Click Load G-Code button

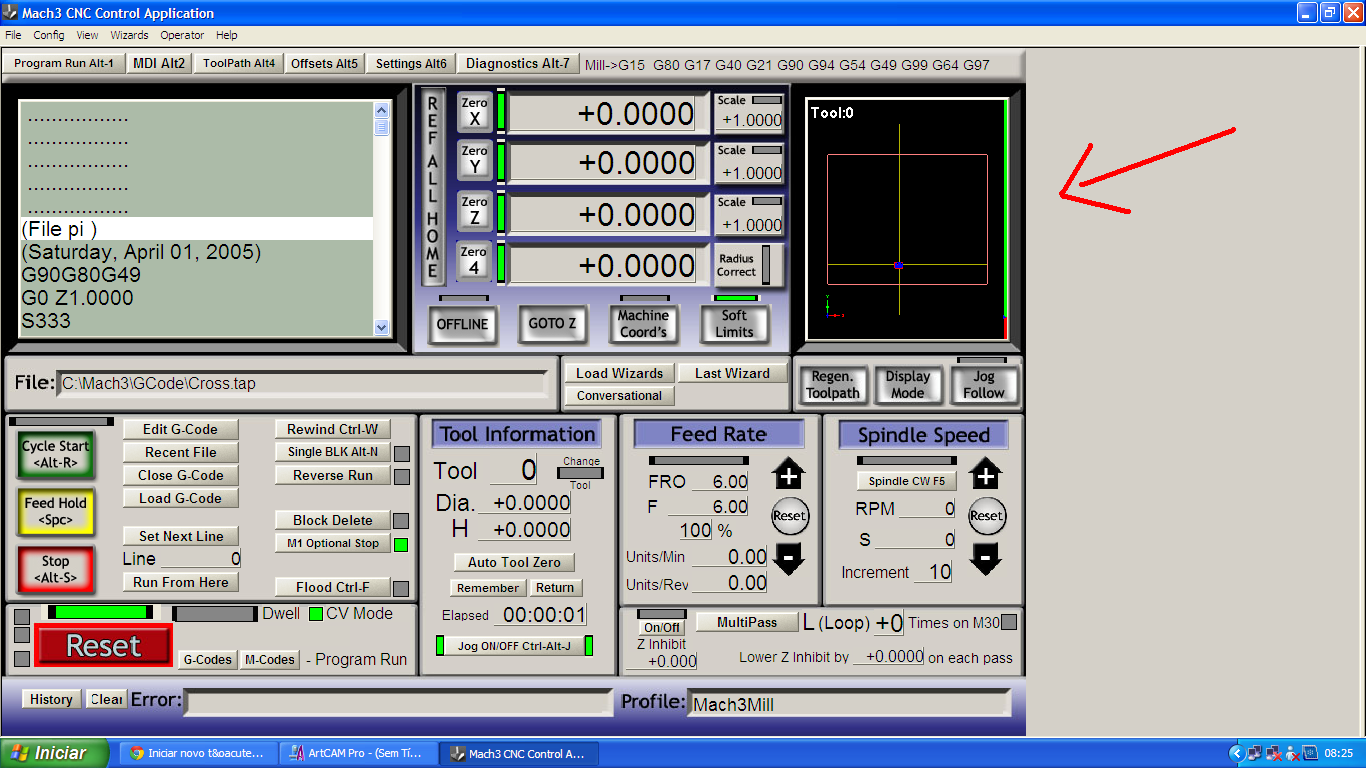coord(180,498)
